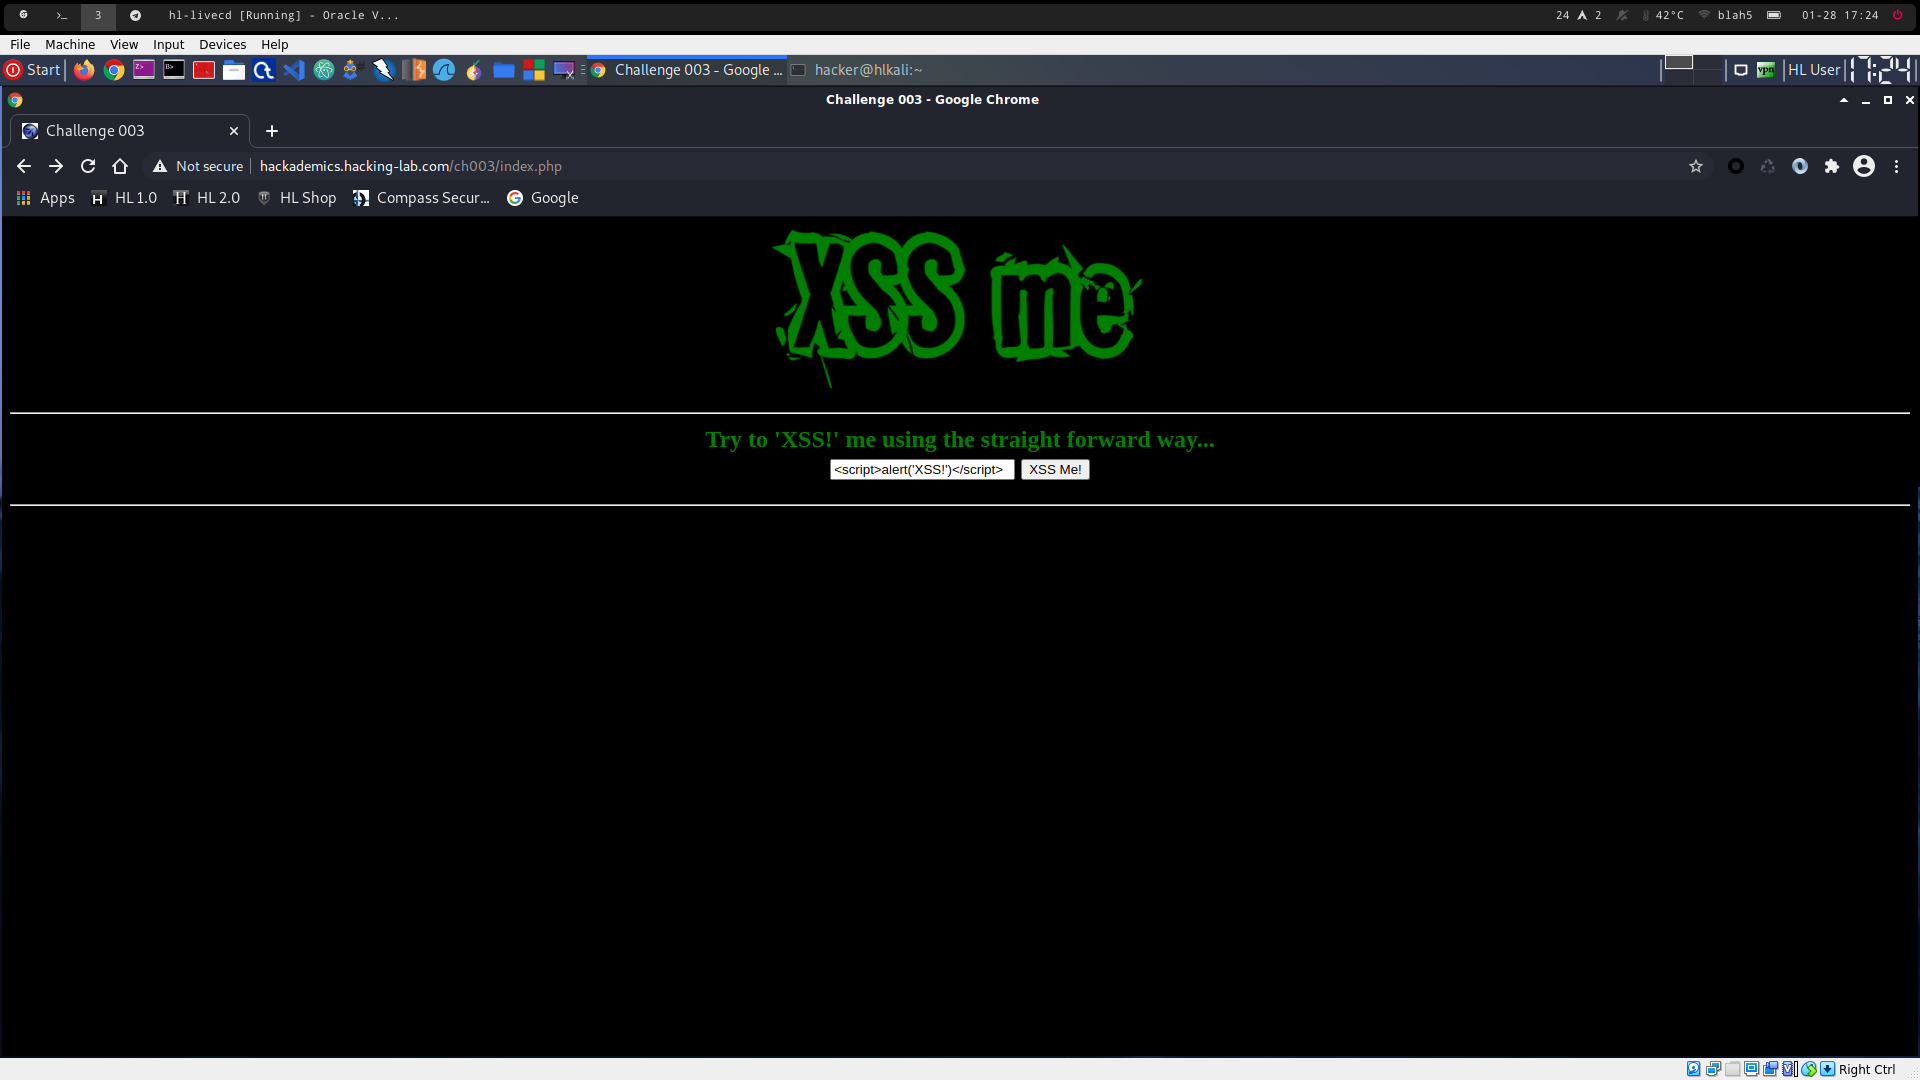
Task: Reload the Challenge 003 page
Action: click(88, 166)
